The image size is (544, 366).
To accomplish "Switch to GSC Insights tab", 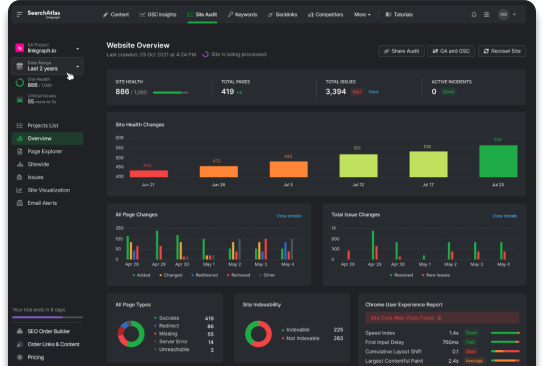I will (158, 15).
